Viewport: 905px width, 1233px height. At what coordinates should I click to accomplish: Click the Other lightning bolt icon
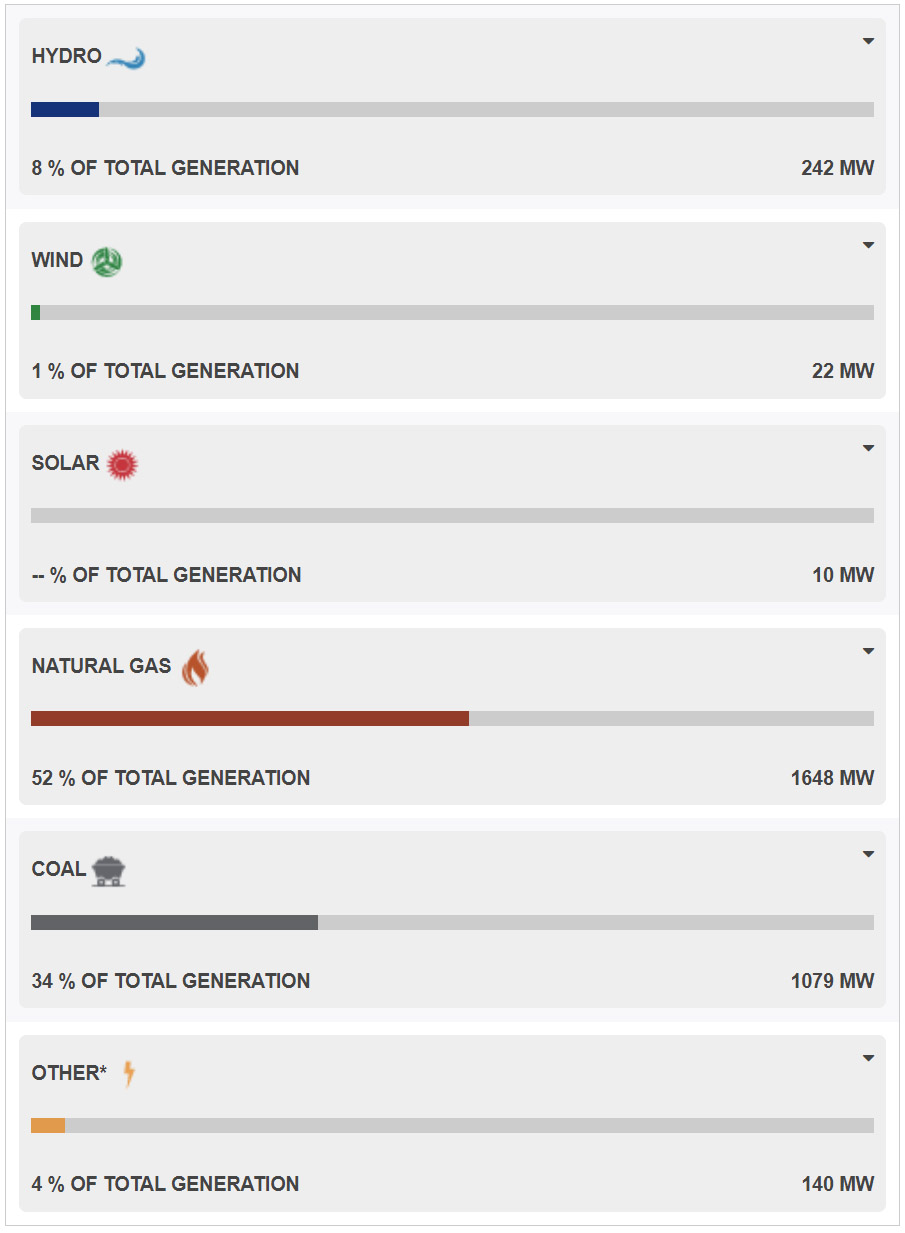point(128,1074)
